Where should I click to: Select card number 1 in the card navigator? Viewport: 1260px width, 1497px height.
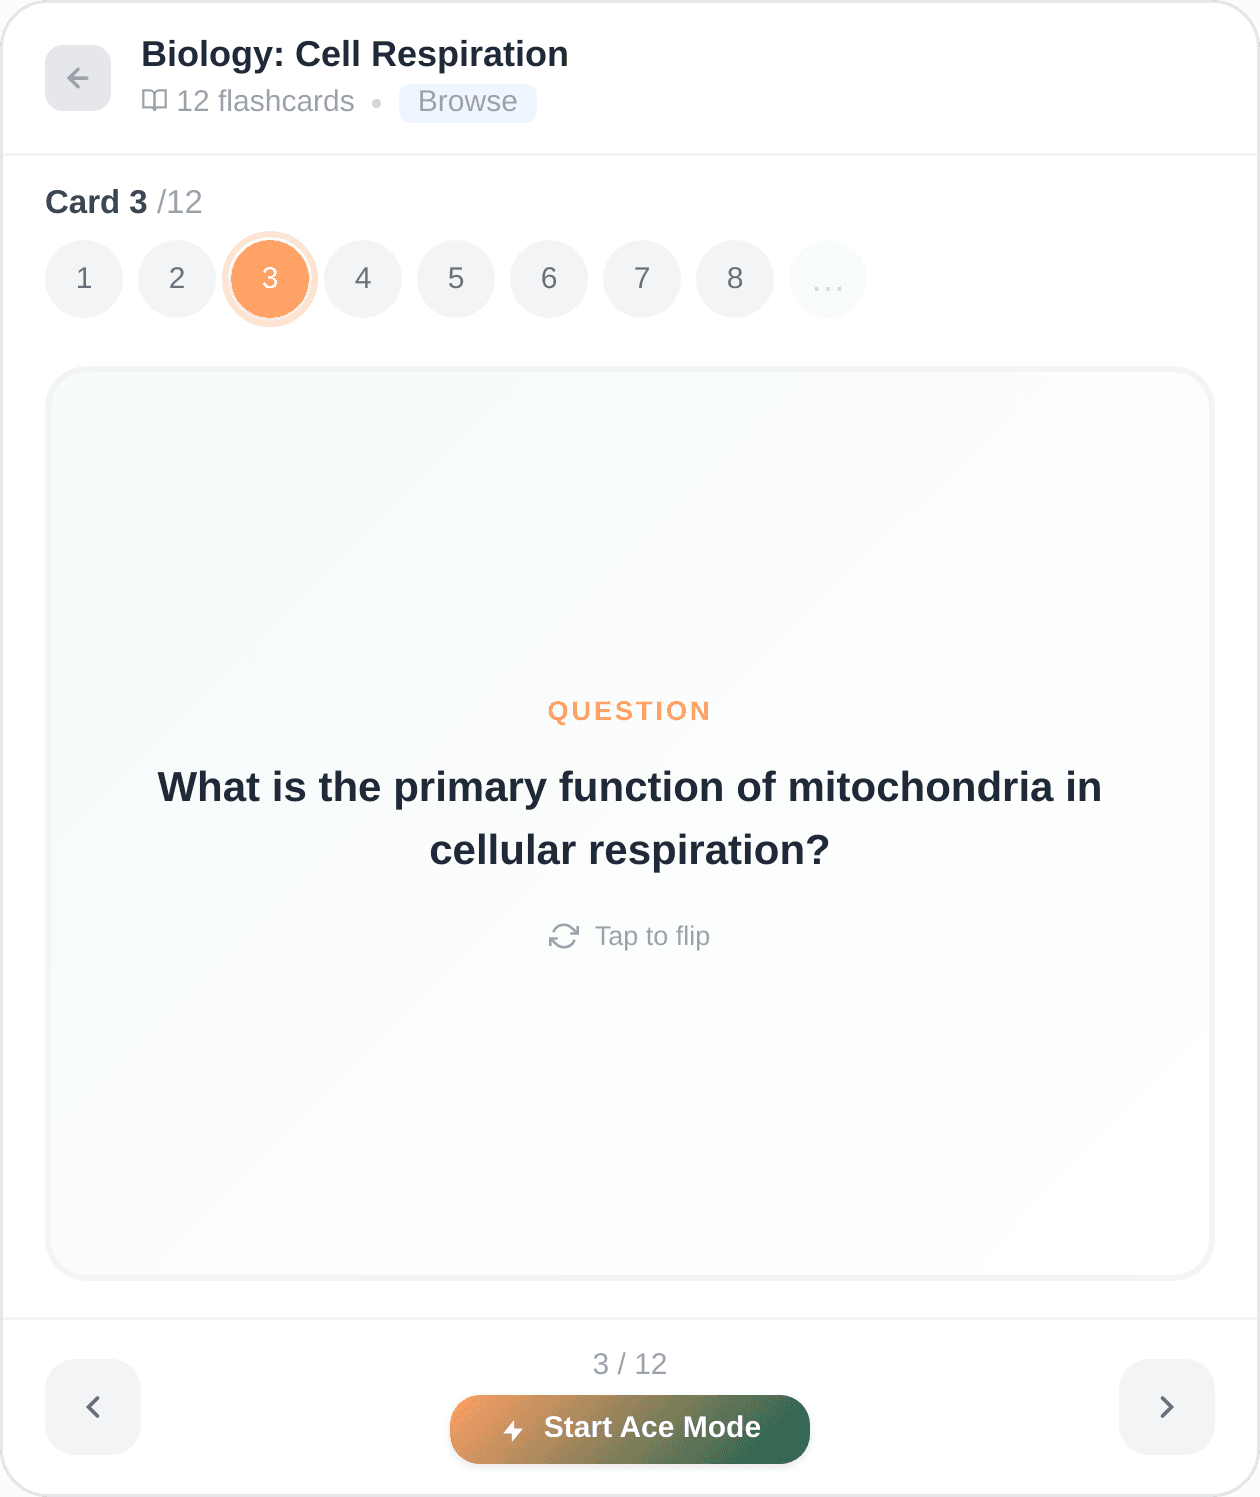[84, 279]
